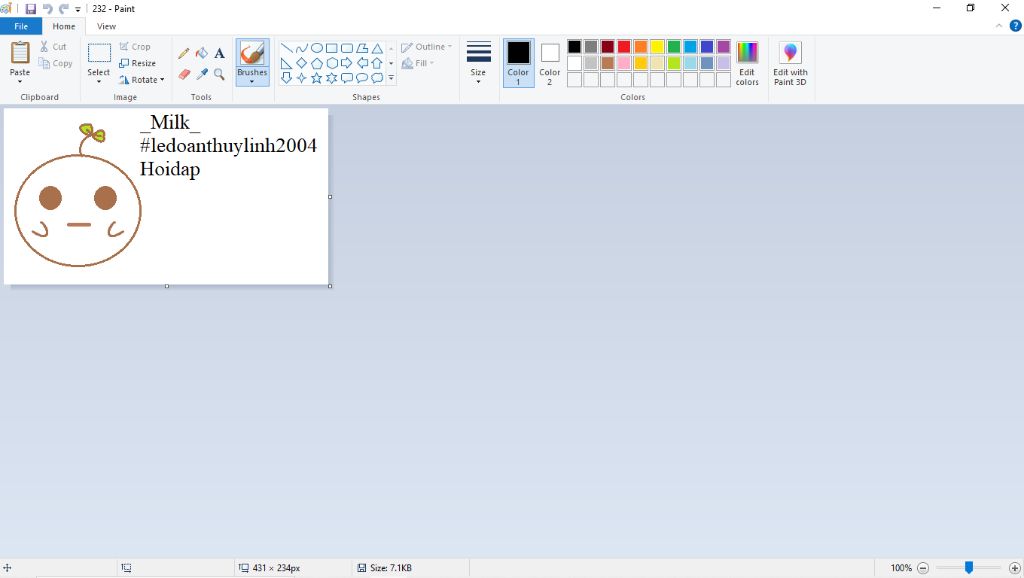The height and width of the screenshot is (578, 1024).
Task: Click the Resize button
Action: (138, 63)
